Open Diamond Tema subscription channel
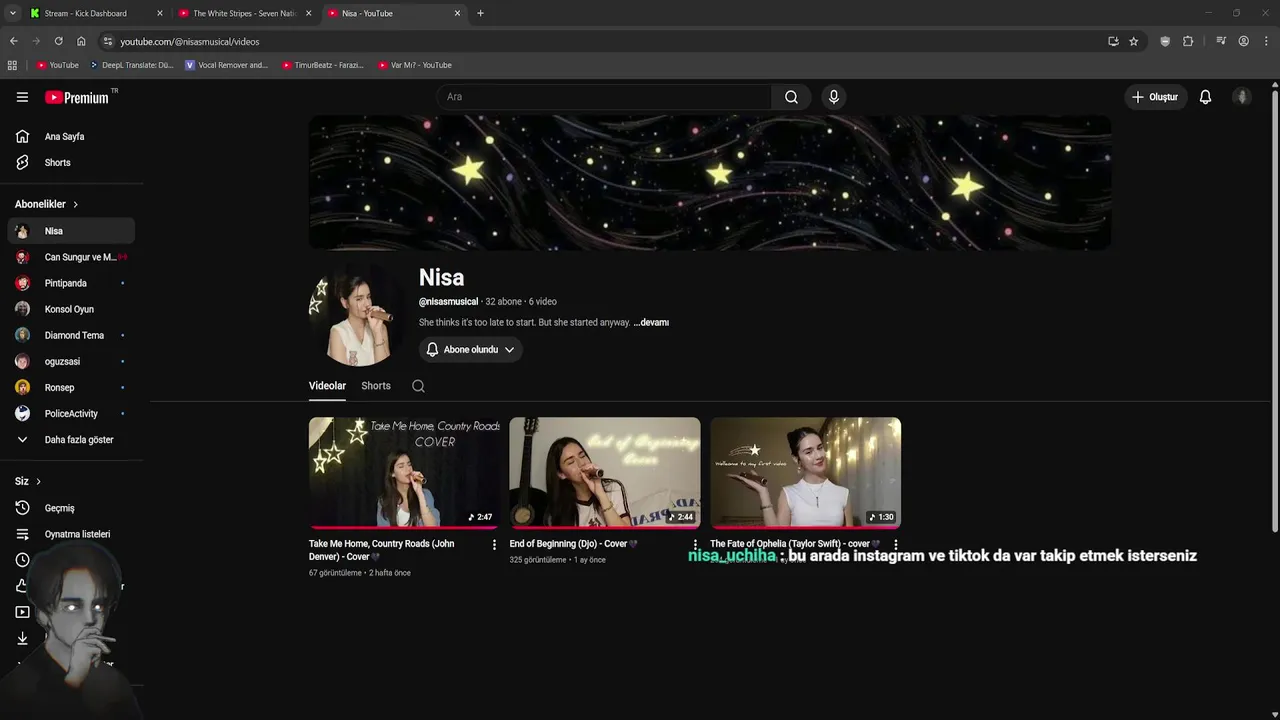This screenshot has width=1280, height=720. [70, 335]
